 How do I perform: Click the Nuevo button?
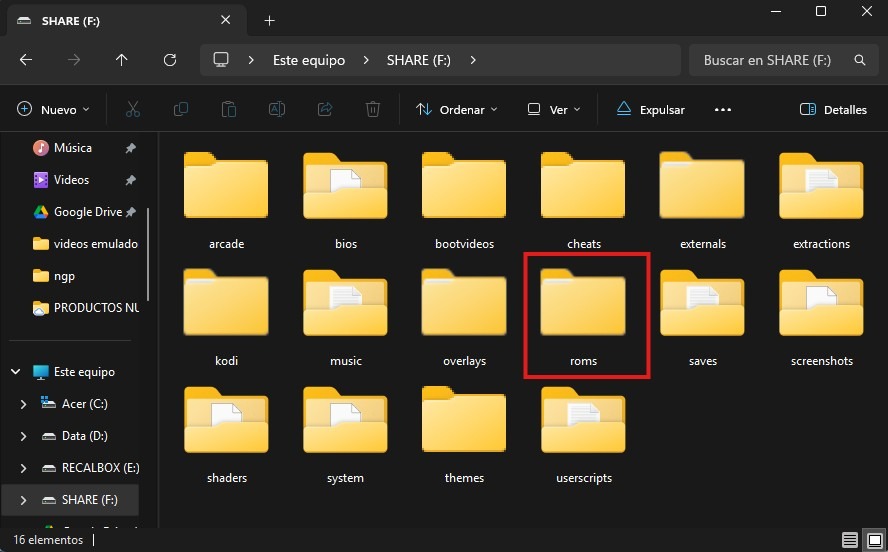[x=54, y=109]
